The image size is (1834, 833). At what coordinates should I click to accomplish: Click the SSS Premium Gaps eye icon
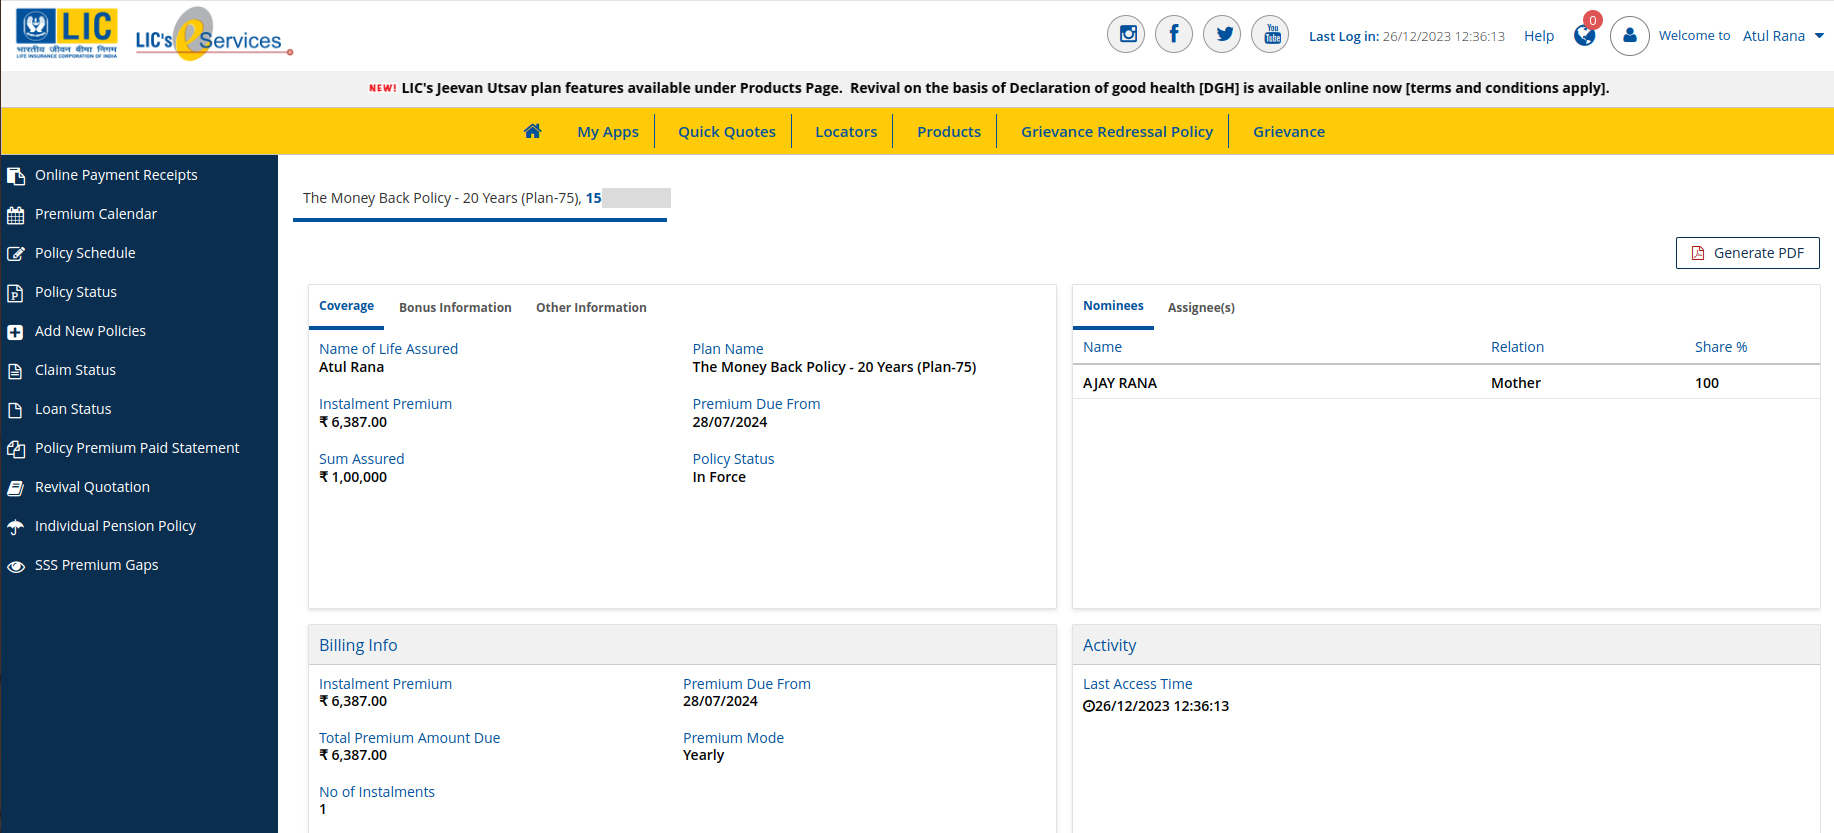15,566
